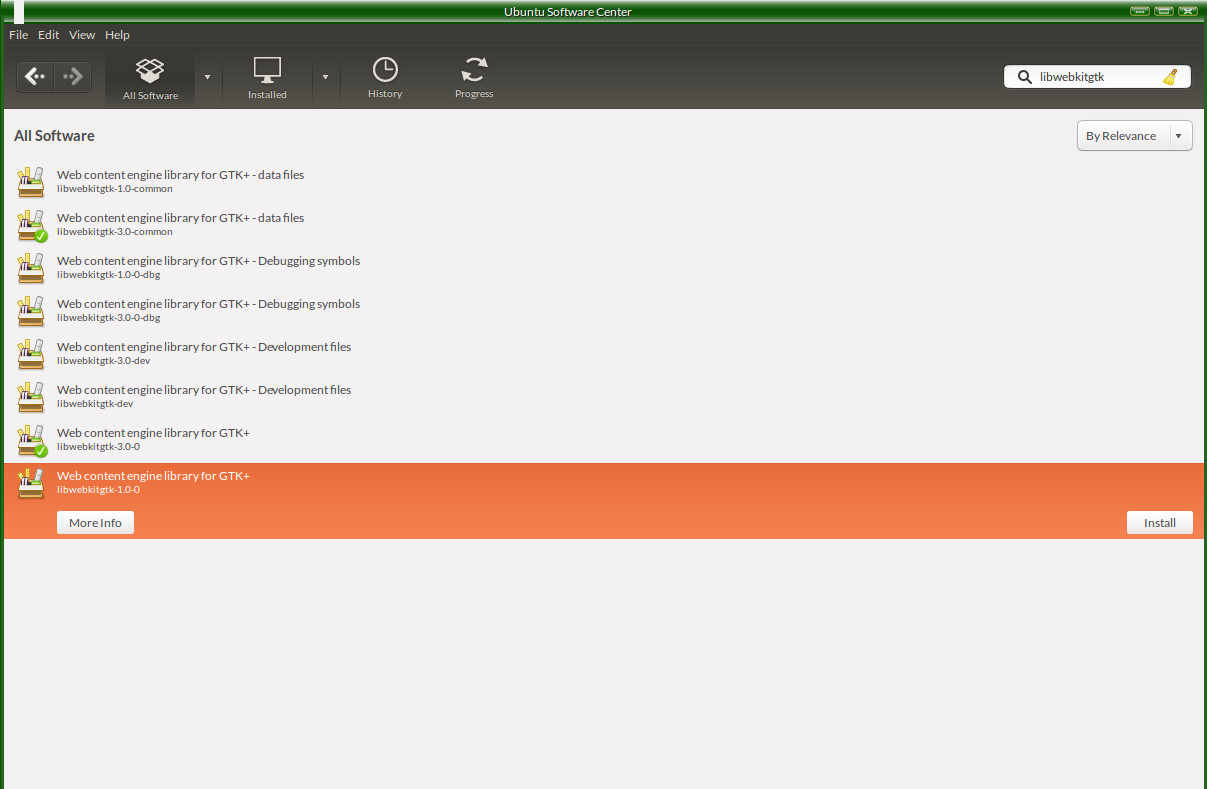Click the libwebkitgtk-1.0-0 package icon

pyautogui.click(x=32, y=483)
